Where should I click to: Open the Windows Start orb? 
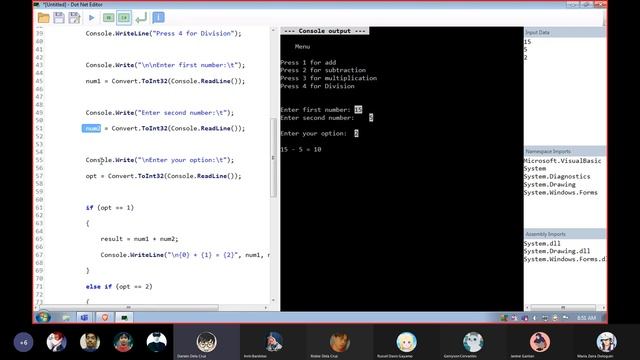tap(42, 317)
